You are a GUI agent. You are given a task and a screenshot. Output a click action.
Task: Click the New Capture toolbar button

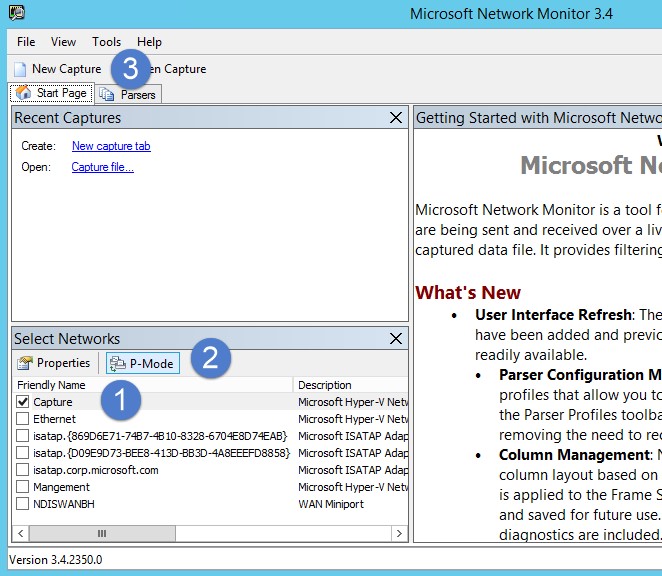57,69
